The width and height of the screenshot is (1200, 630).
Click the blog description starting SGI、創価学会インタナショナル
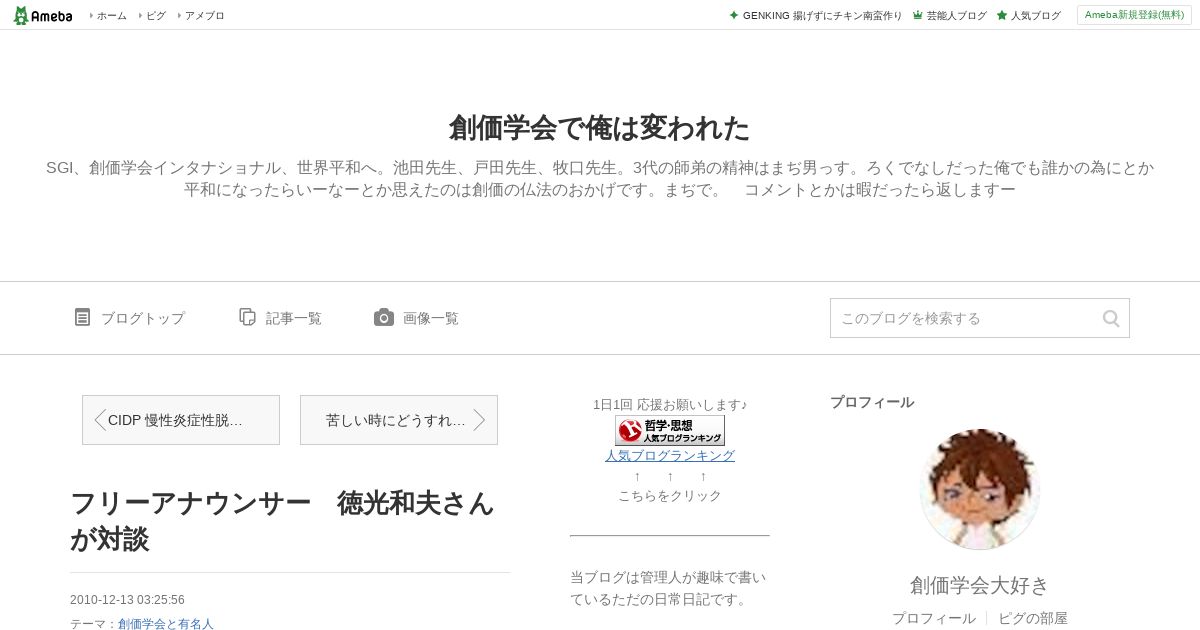pos(600,178)
